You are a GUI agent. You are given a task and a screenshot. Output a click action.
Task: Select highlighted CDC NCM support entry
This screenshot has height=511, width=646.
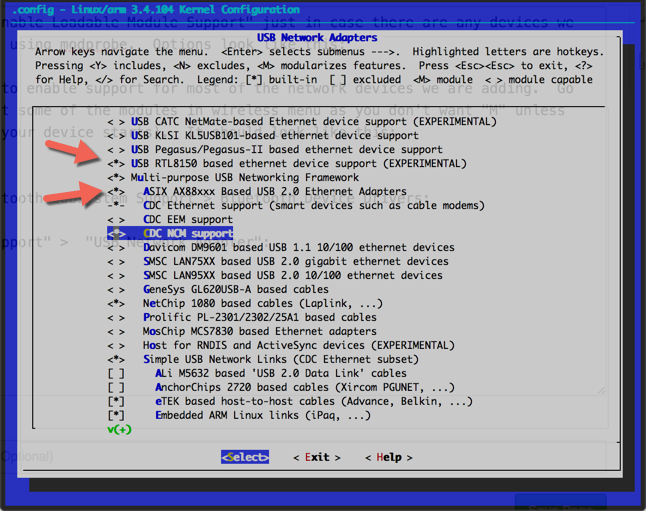(x=170, y=233)
